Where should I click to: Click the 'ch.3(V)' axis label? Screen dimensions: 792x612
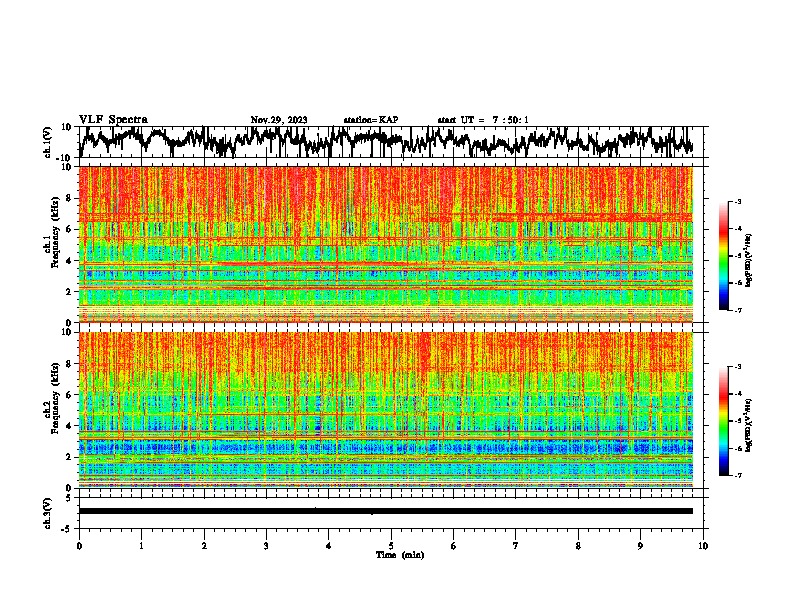pos(48,513)
